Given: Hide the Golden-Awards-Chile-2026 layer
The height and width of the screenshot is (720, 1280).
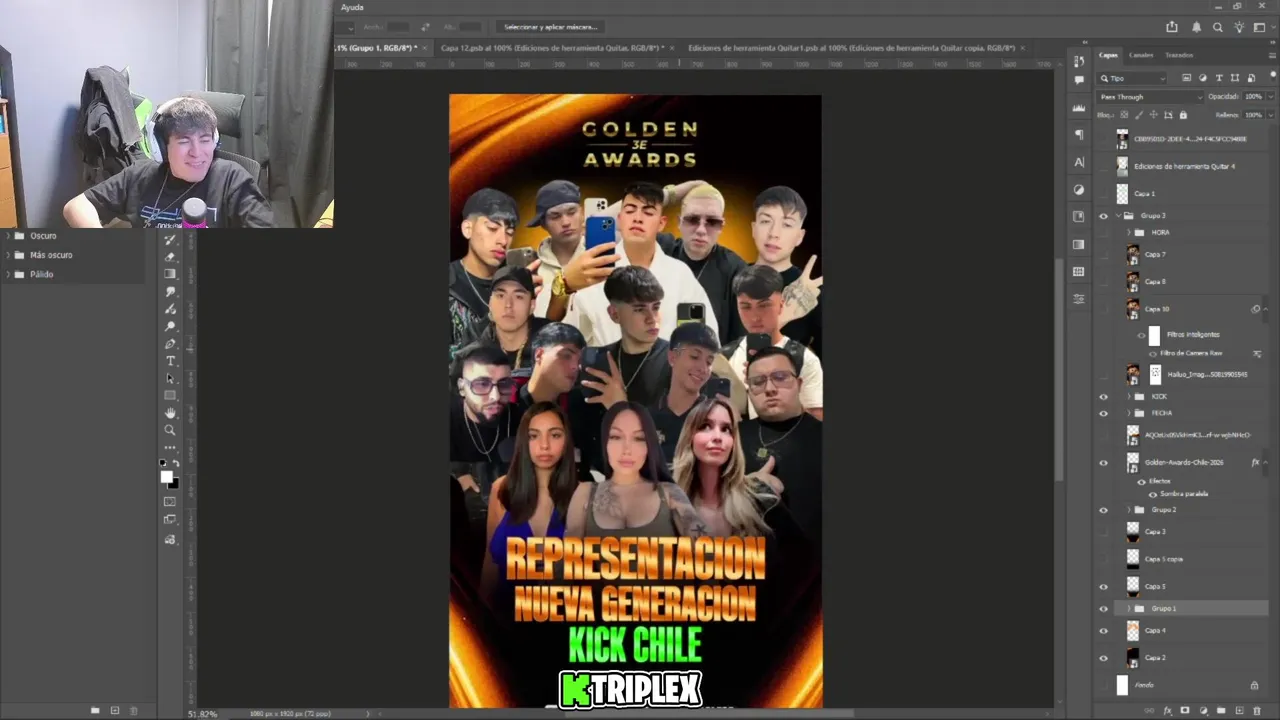Looking at the screenshot, I should 1104,463.
